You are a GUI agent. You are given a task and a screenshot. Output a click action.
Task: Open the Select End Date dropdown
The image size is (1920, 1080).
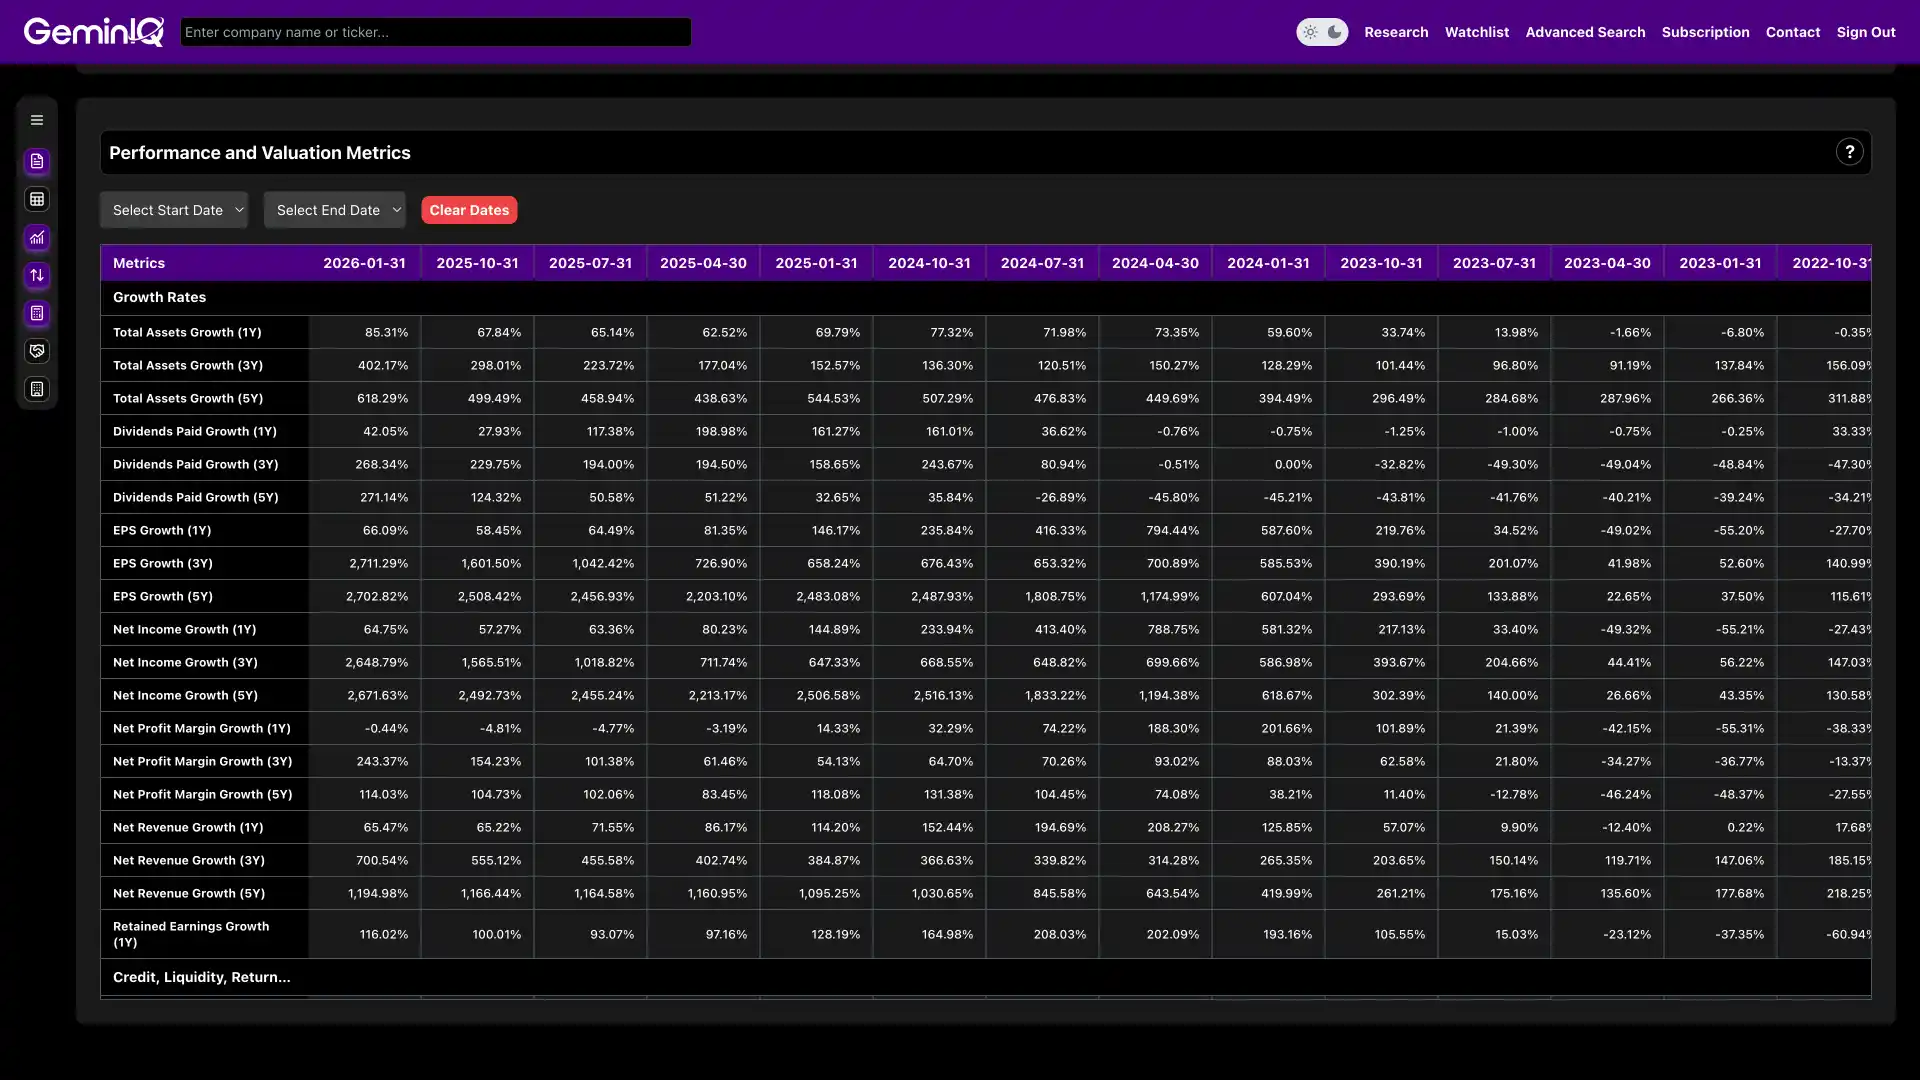click(x=335, y=210)
